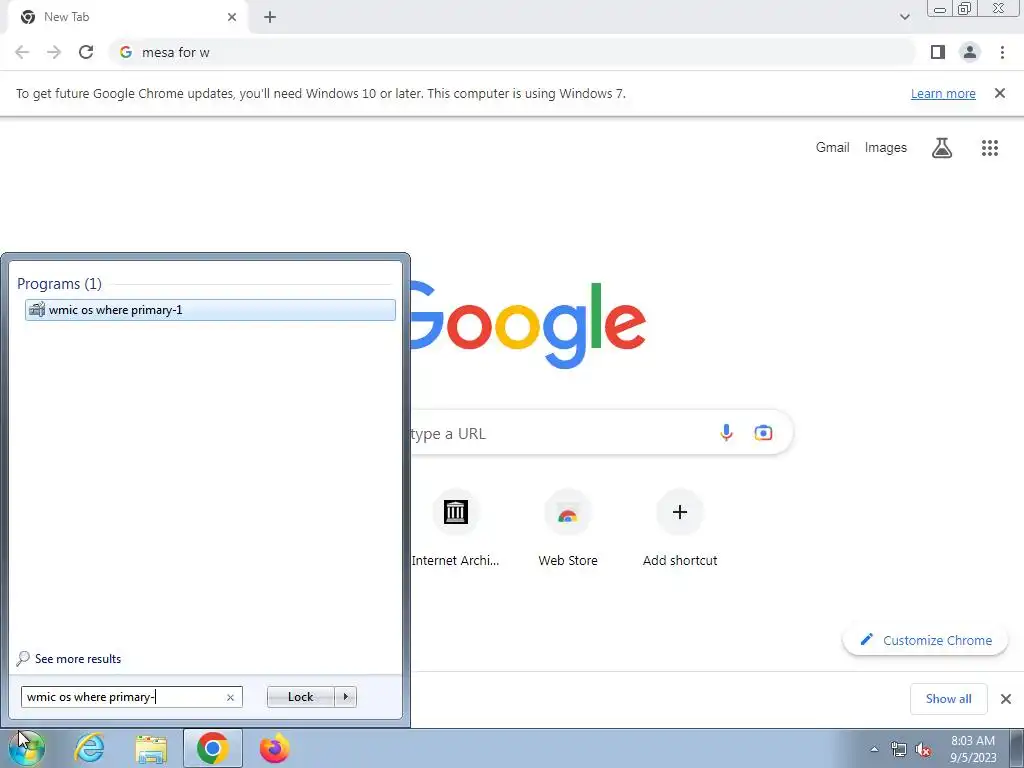Open Internet Archive shortcut

(455, 530)
